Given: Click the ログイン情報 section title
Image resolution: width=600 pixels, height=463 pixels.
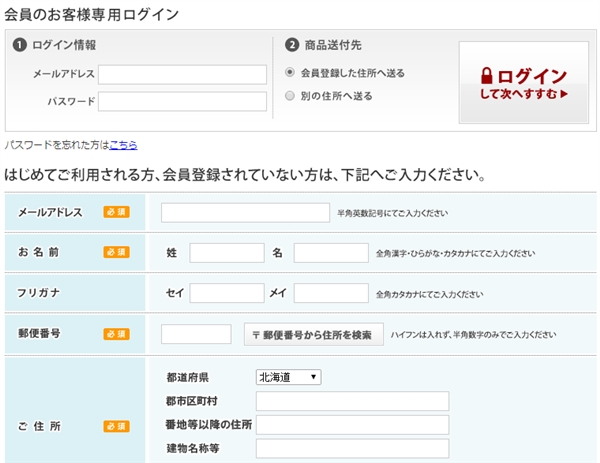Looking at the screenshot, I should 64,45.
